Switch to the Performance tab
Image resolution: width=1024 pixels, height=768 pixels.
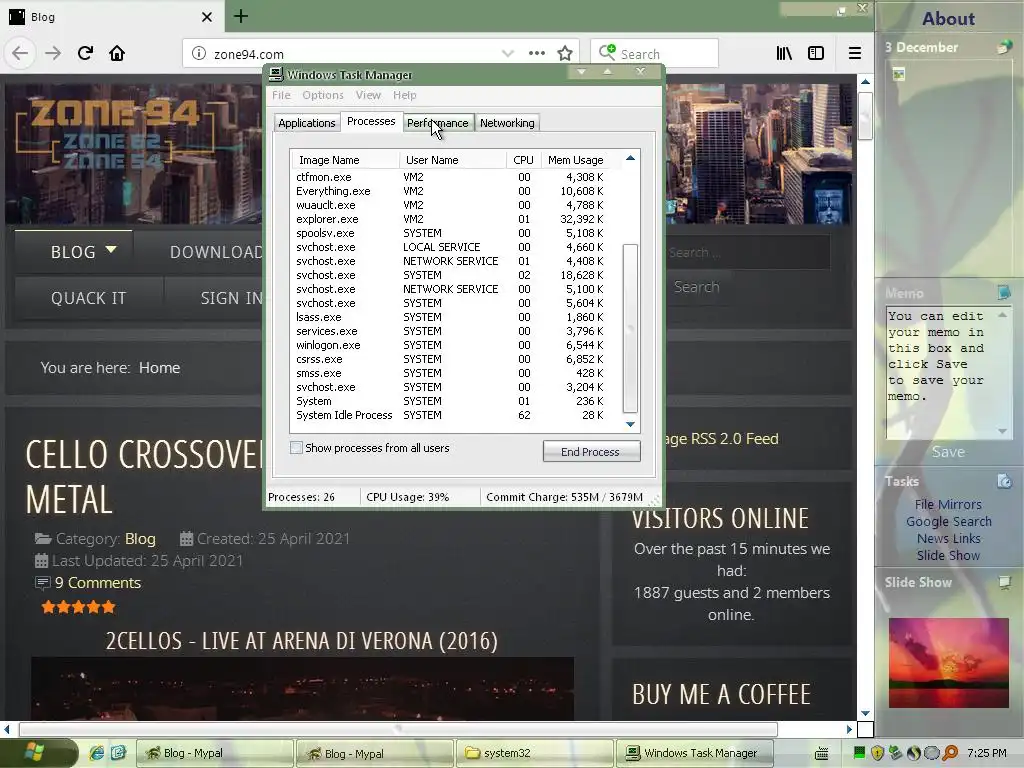[438, 123]
